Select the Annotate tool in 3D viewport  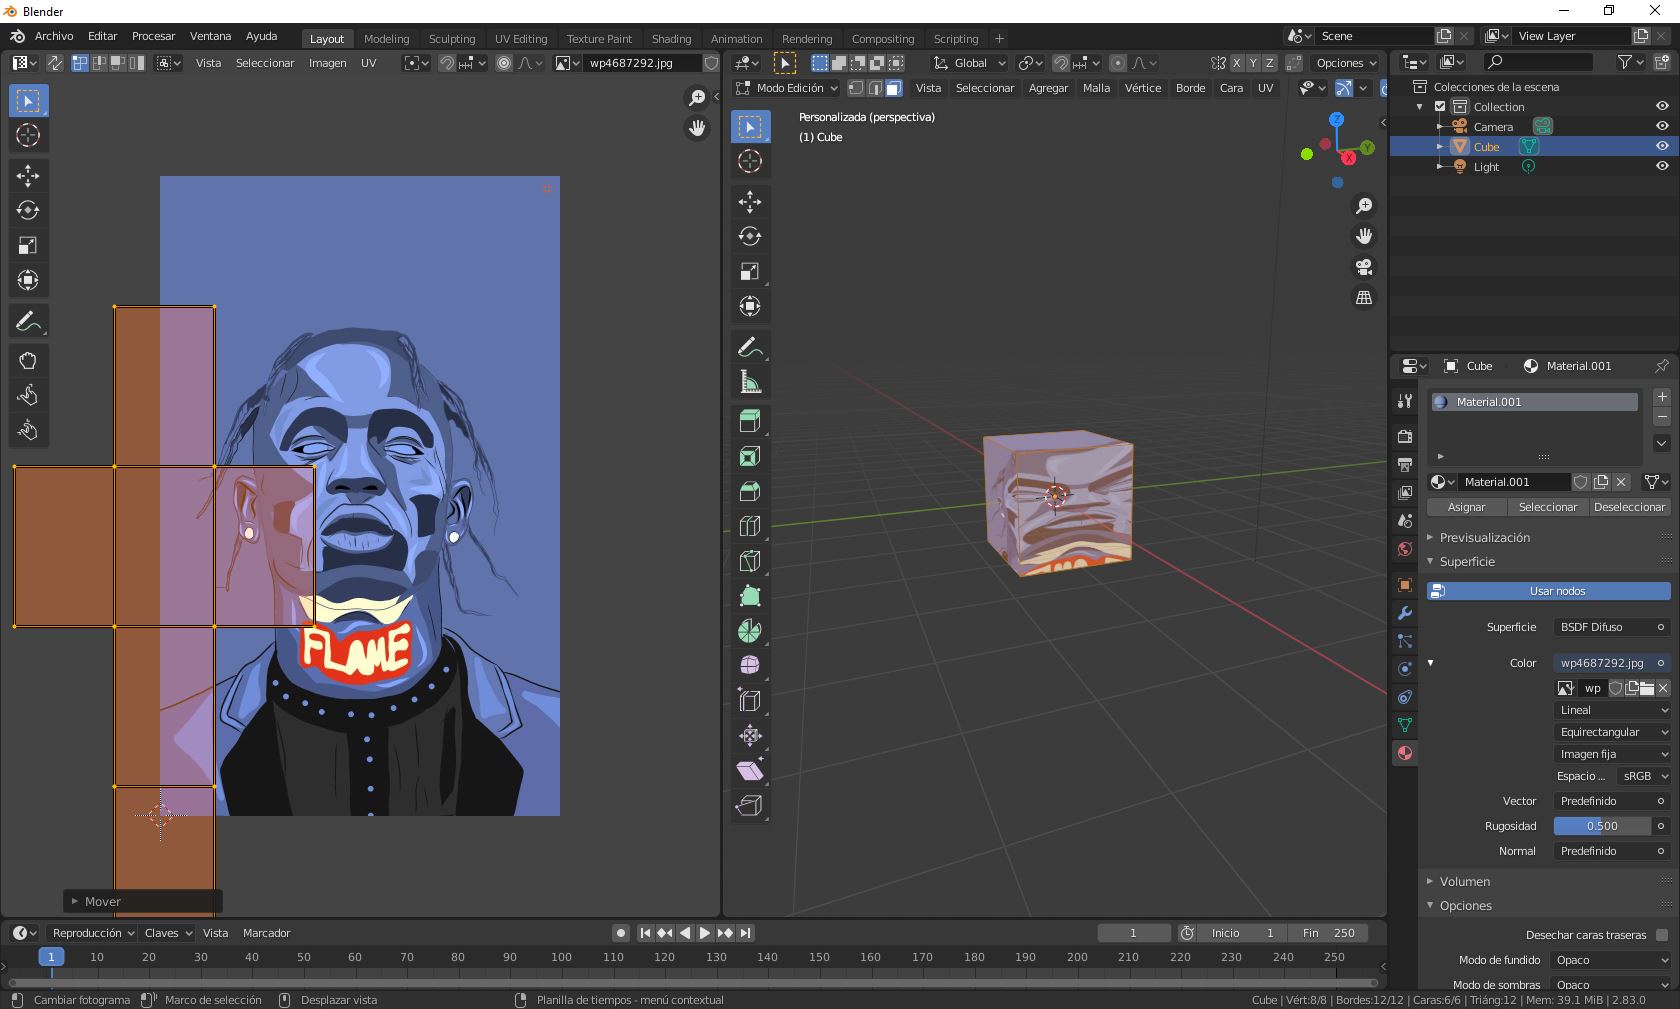[750, 347]
